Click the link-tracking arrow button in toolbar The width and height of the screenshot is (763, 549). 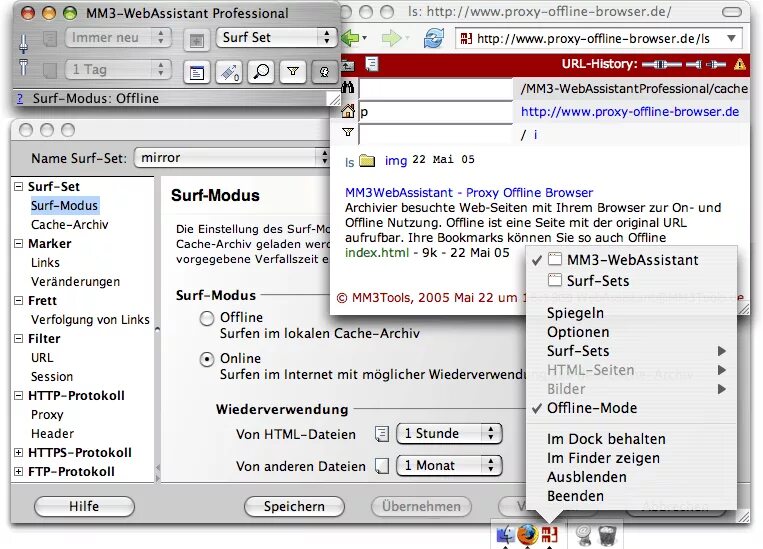pyautogui.click(x=229, y=73)
